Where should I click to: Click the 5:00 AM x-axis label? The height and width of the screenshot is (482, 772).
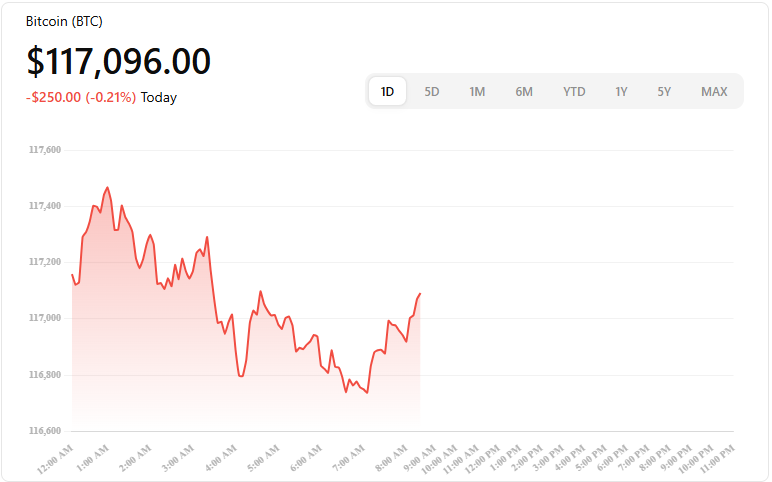click(263, 458)
